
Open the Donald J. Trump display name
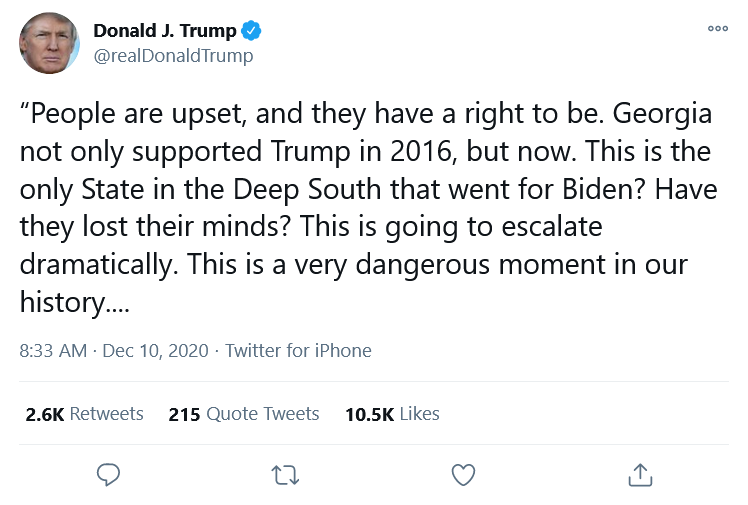click(x=165, y=31)
